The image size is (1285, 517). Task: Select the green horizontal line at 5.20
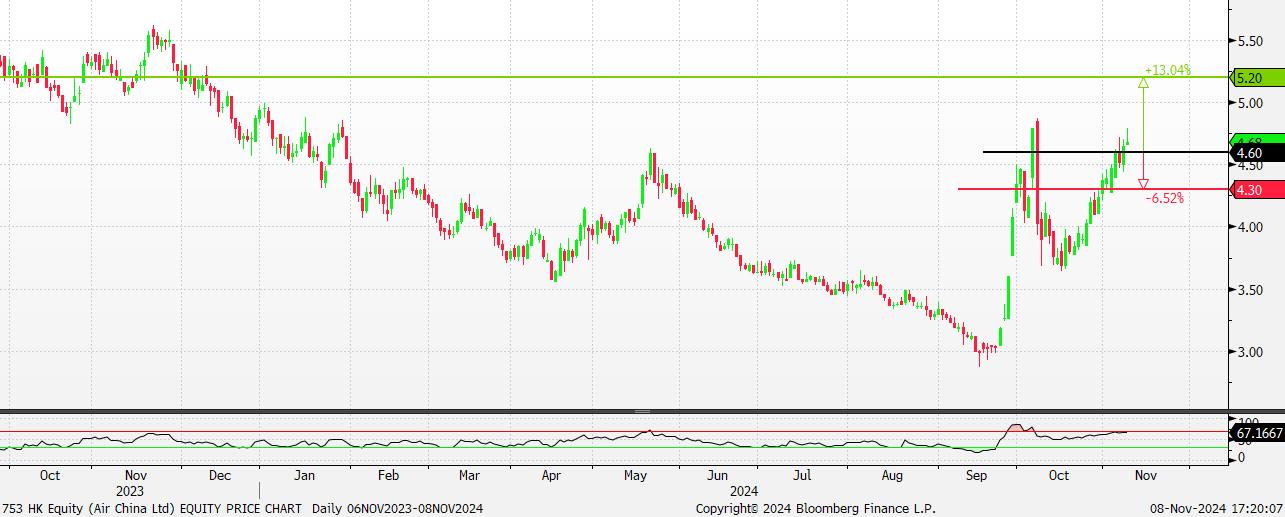point(614,77)
